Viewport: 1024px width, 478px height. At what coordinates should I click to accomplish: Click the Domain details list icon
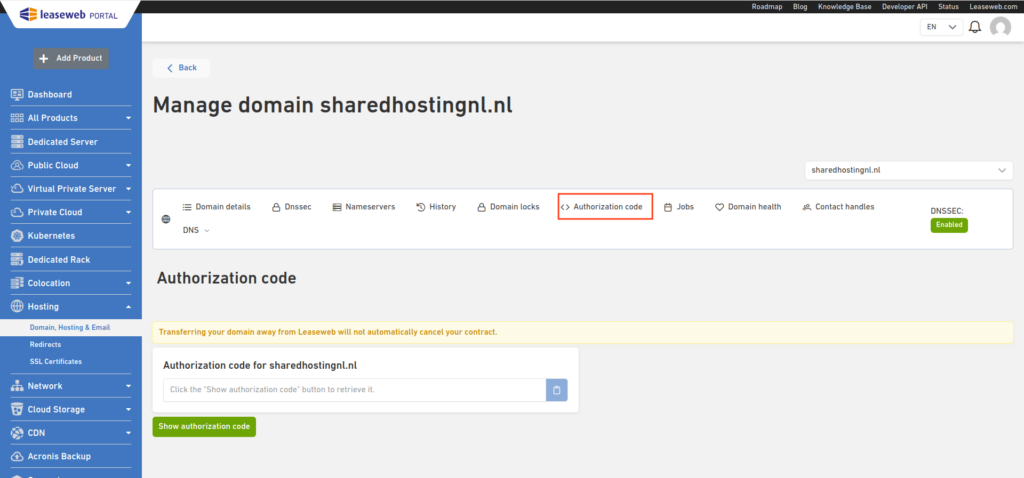click(187, 207)
